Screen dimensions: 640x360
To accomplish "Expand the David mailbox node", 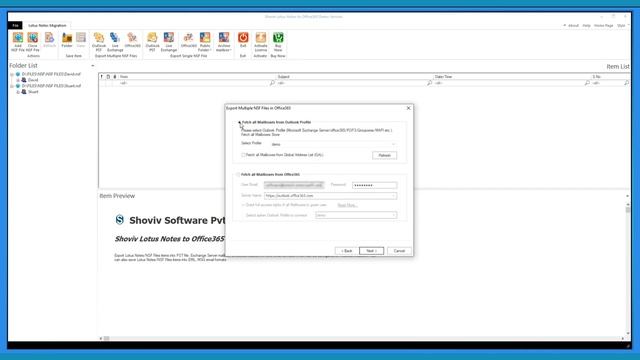I will pos(18,80).
